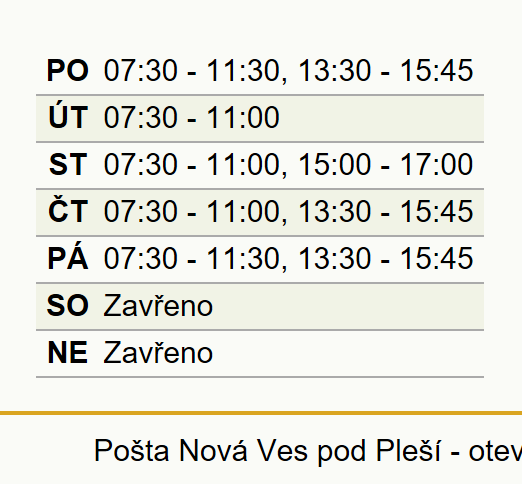Image resolution: width=522 pixels, height=484 pixels.
Task: Click the 13:30 - 15:45 slot on PO row
Action: click(x=385, y=70)
